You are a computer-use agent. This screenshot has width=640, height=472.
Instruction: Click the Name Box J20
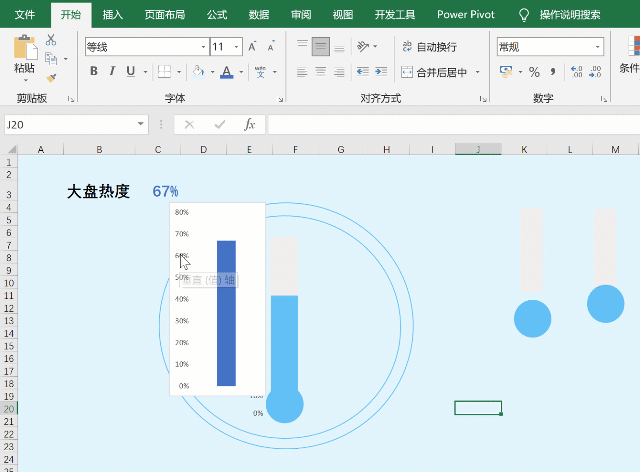pyautogui.click(x=76, y=125)
